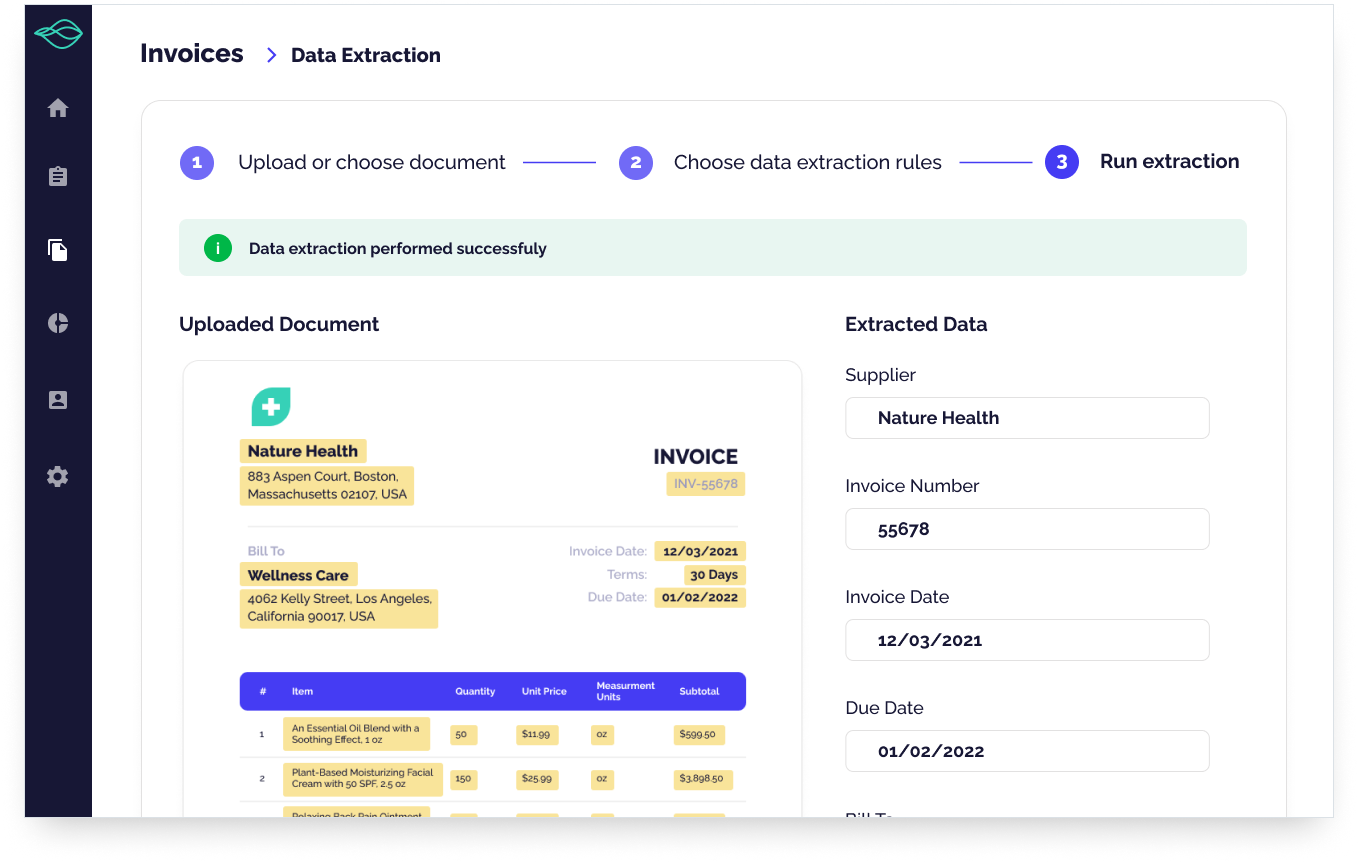Click the leaf logo in the sidebar

(58, 35)
